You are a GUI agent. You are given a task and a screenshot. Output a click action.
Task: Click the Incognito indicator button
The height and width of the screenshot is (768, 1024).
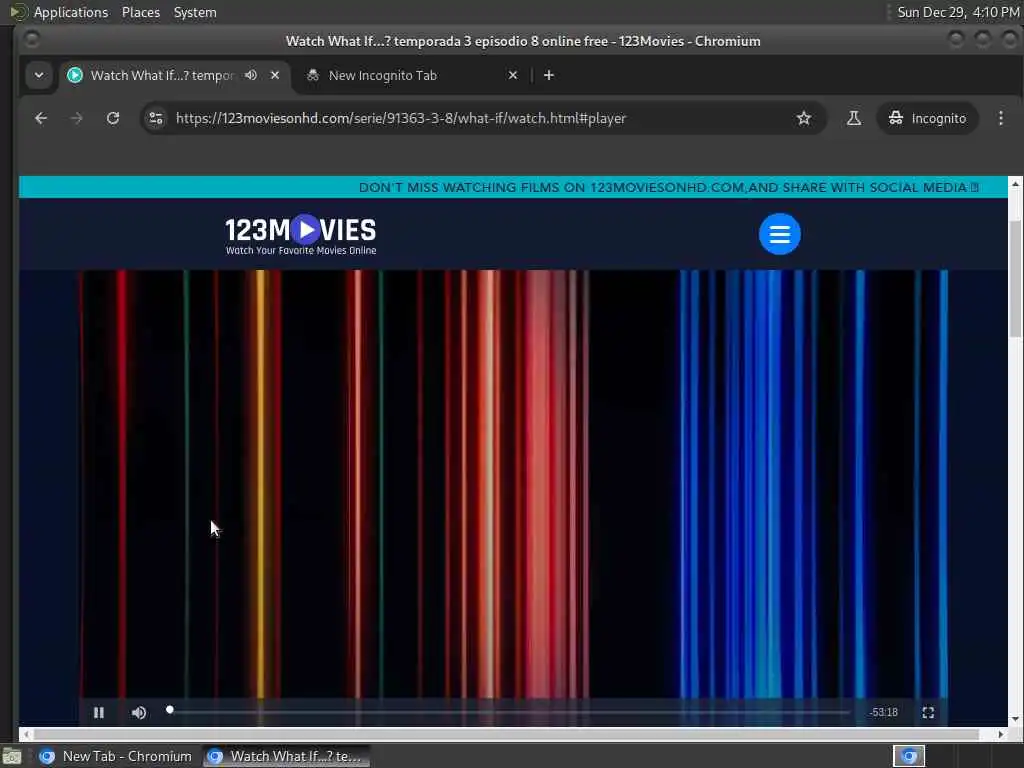[927, 118]
